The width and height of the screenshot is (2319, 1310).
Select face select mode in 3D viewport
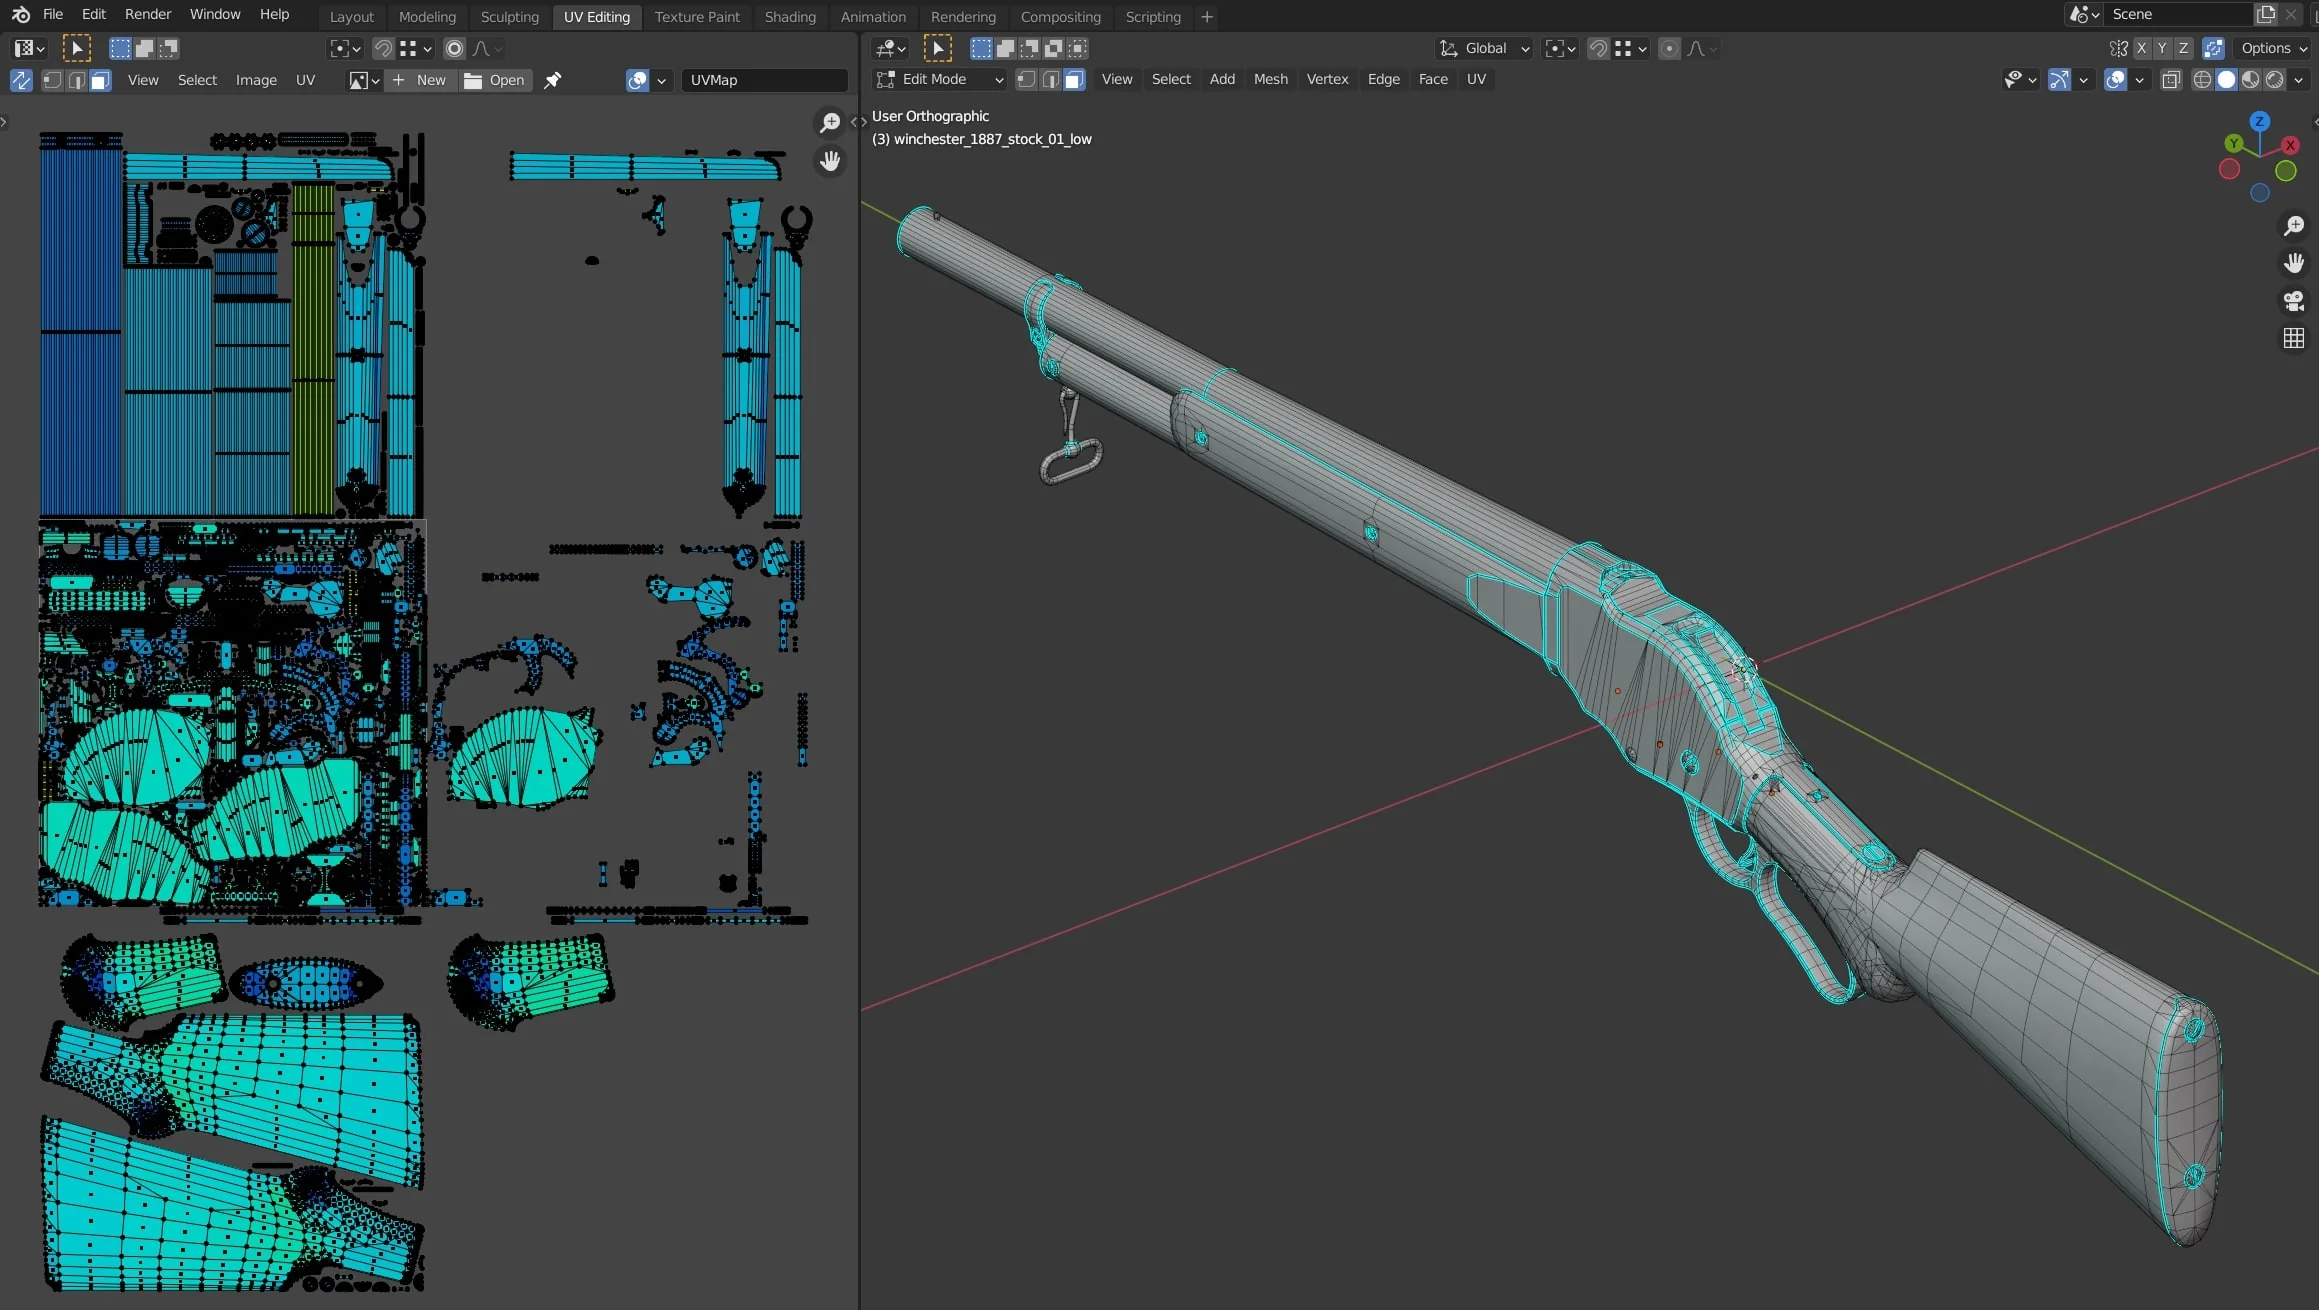(1074, 80)
